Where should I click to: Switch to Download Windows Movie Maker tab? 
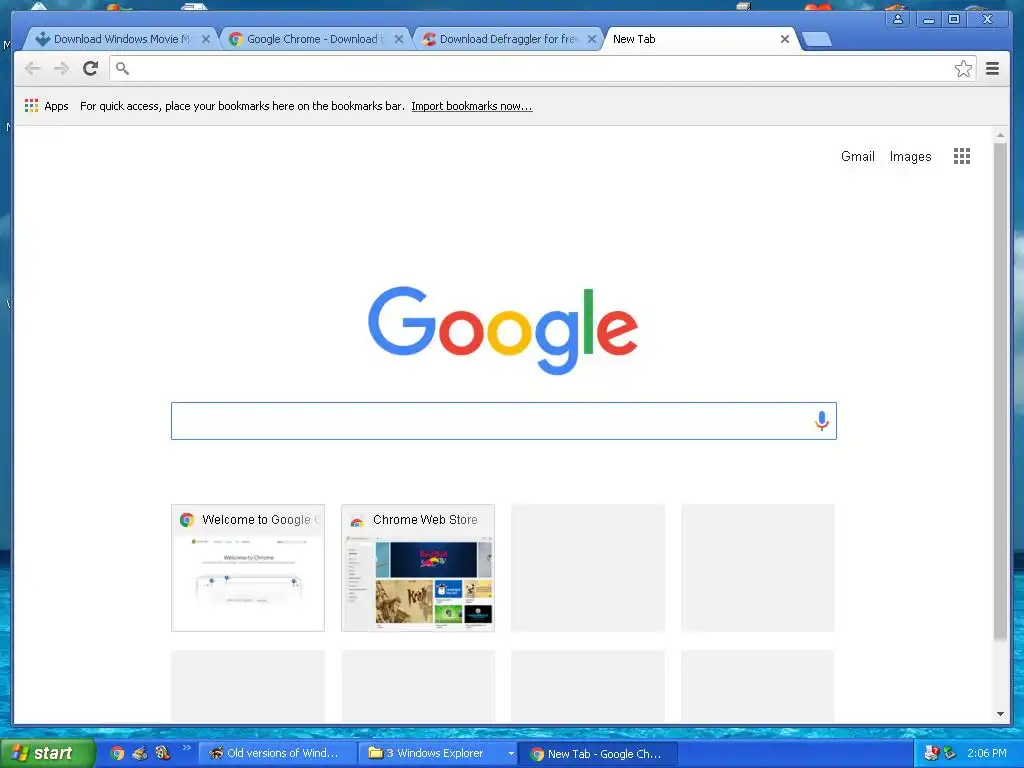pos(121,39)
